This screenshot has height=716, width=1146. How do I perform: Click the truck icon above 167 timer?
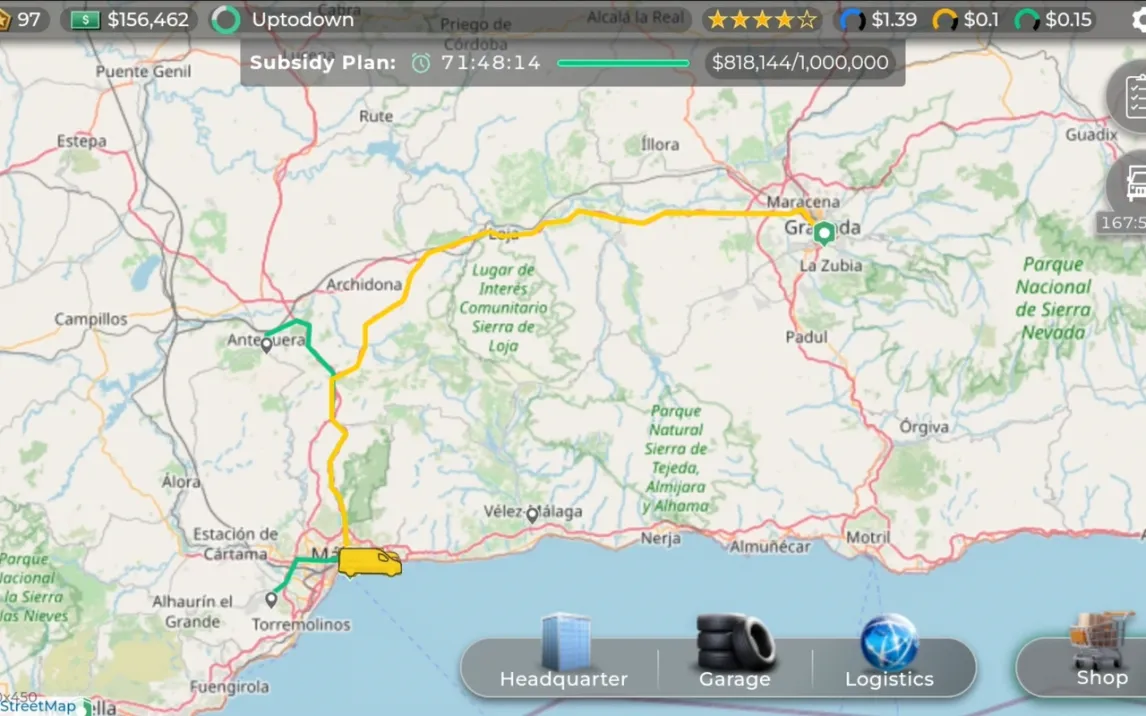point(1132,184)
